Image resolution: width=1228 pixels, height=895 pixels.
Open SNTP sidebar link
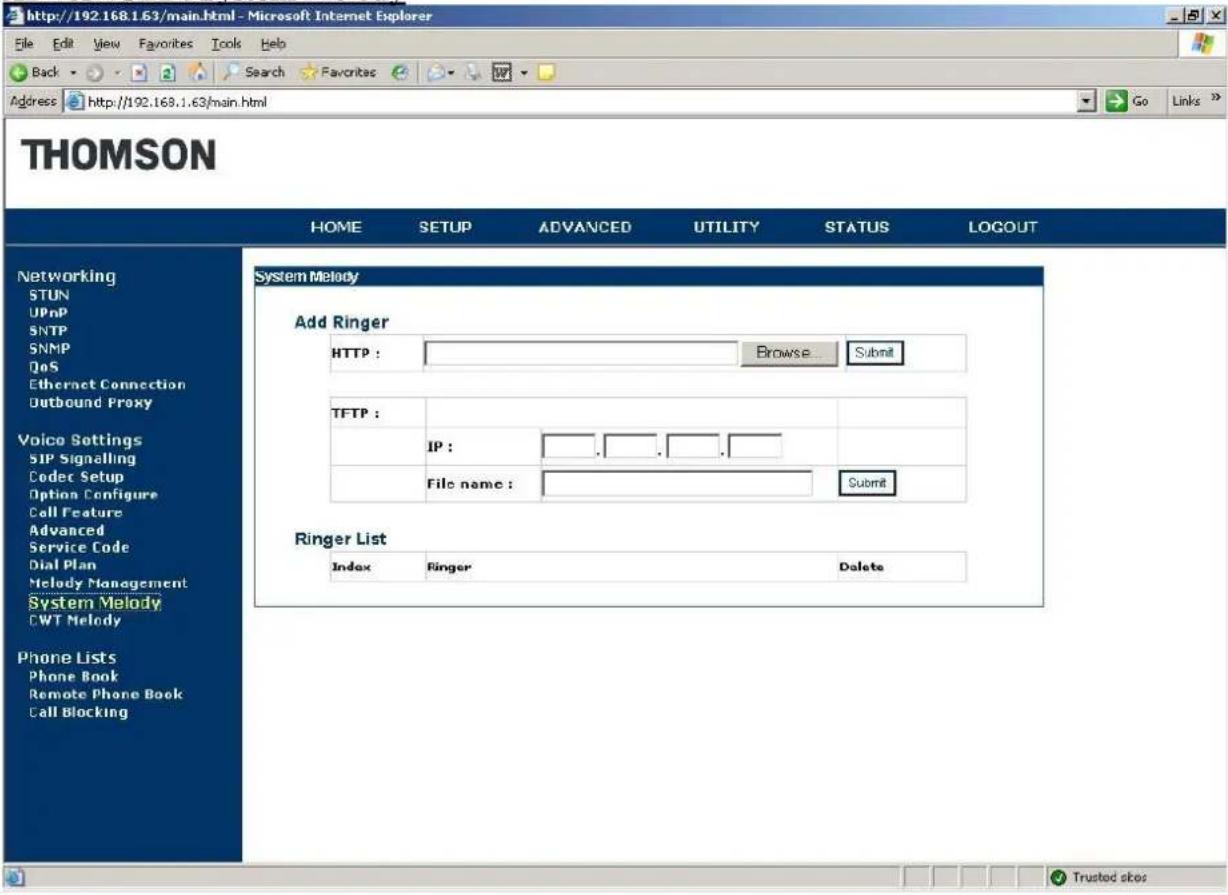(x=49, y=330)
